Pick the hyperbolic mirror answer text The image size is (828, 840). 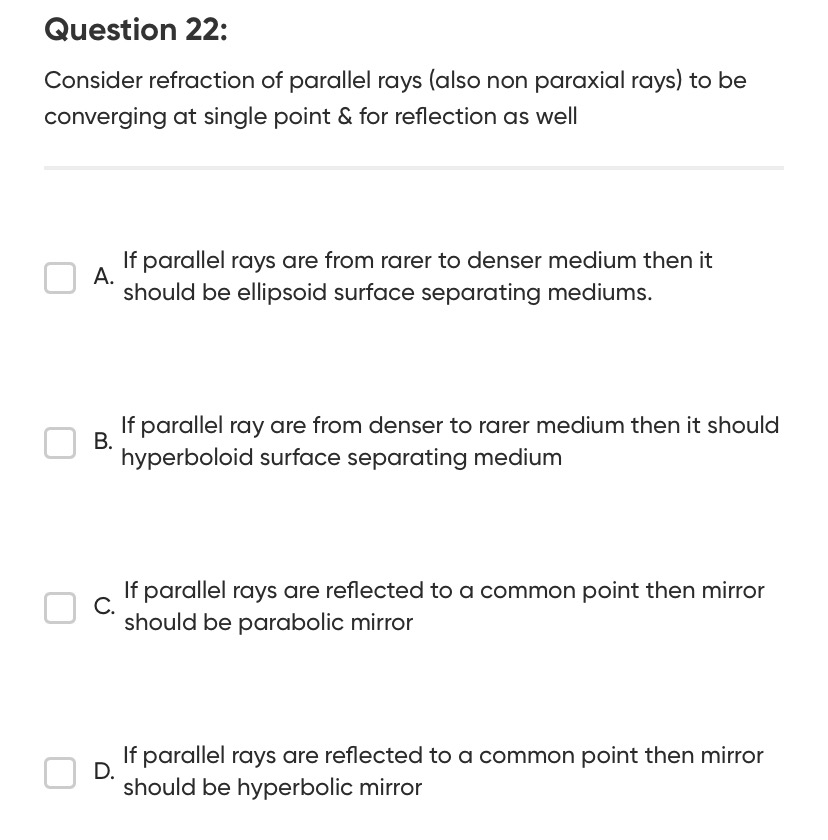443,771
